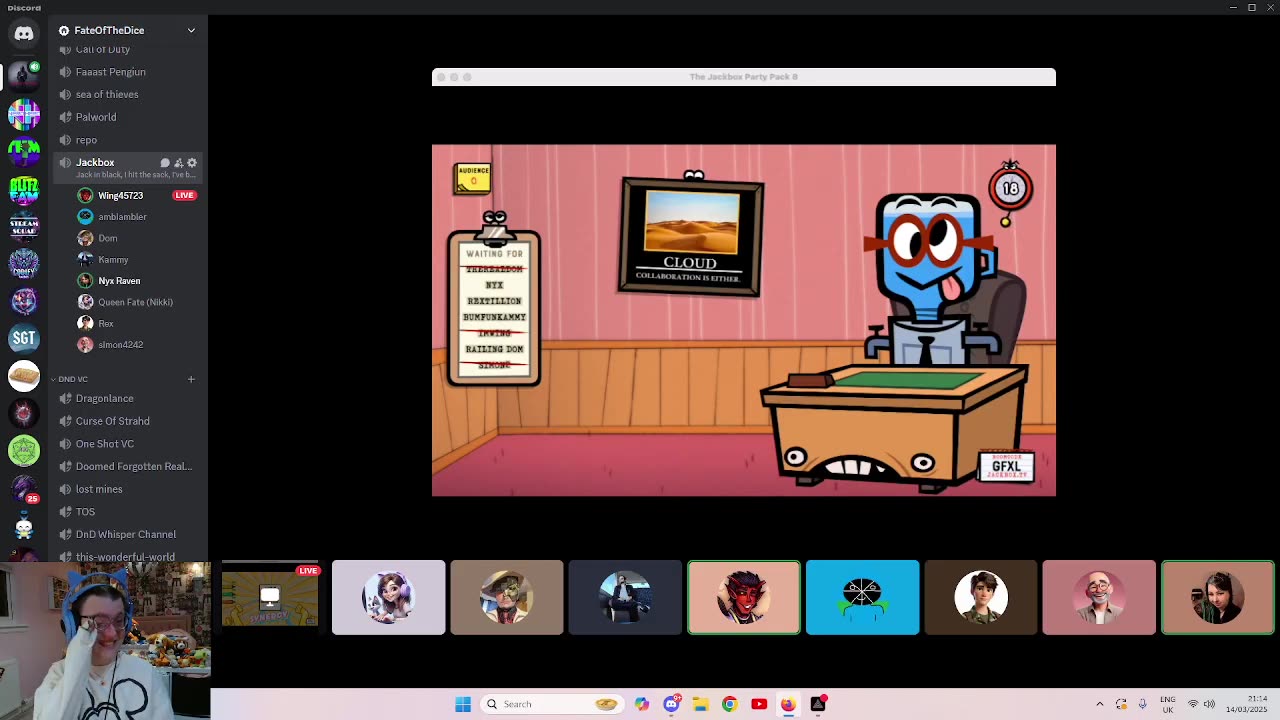
Task: Join the TOS voice channel
Action: 128,512
